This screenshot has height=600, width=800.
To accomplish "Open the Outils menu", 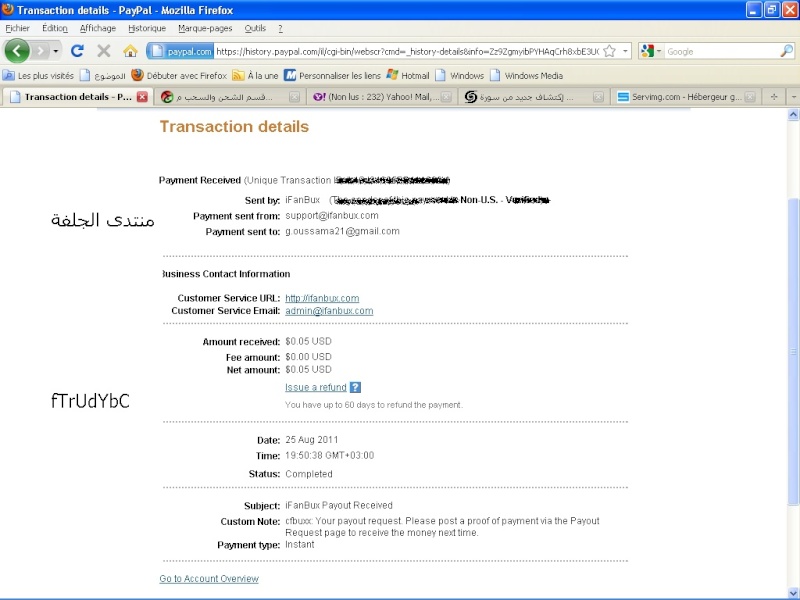I will 255,29.
